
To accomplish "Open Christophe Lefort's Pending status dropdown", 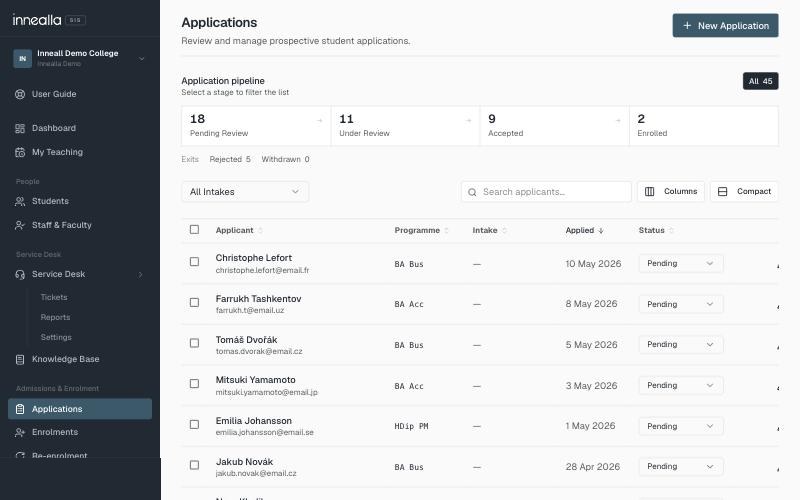I will point(681,264).
